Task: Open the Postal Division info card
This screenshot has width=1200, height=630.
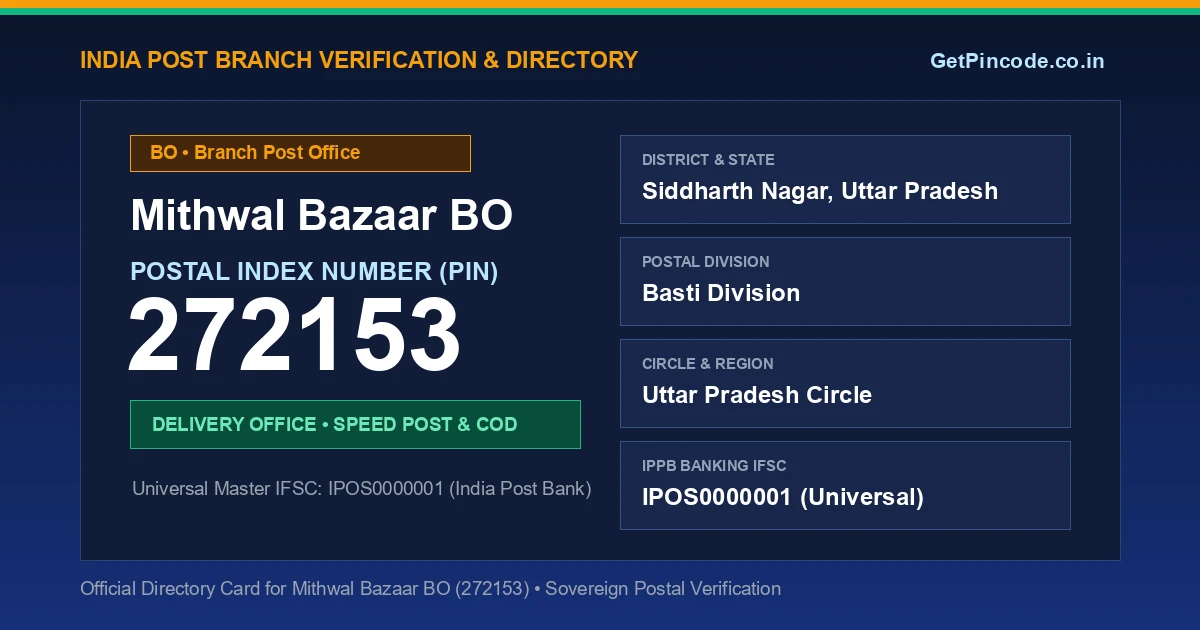Action: tap(845, 281)
